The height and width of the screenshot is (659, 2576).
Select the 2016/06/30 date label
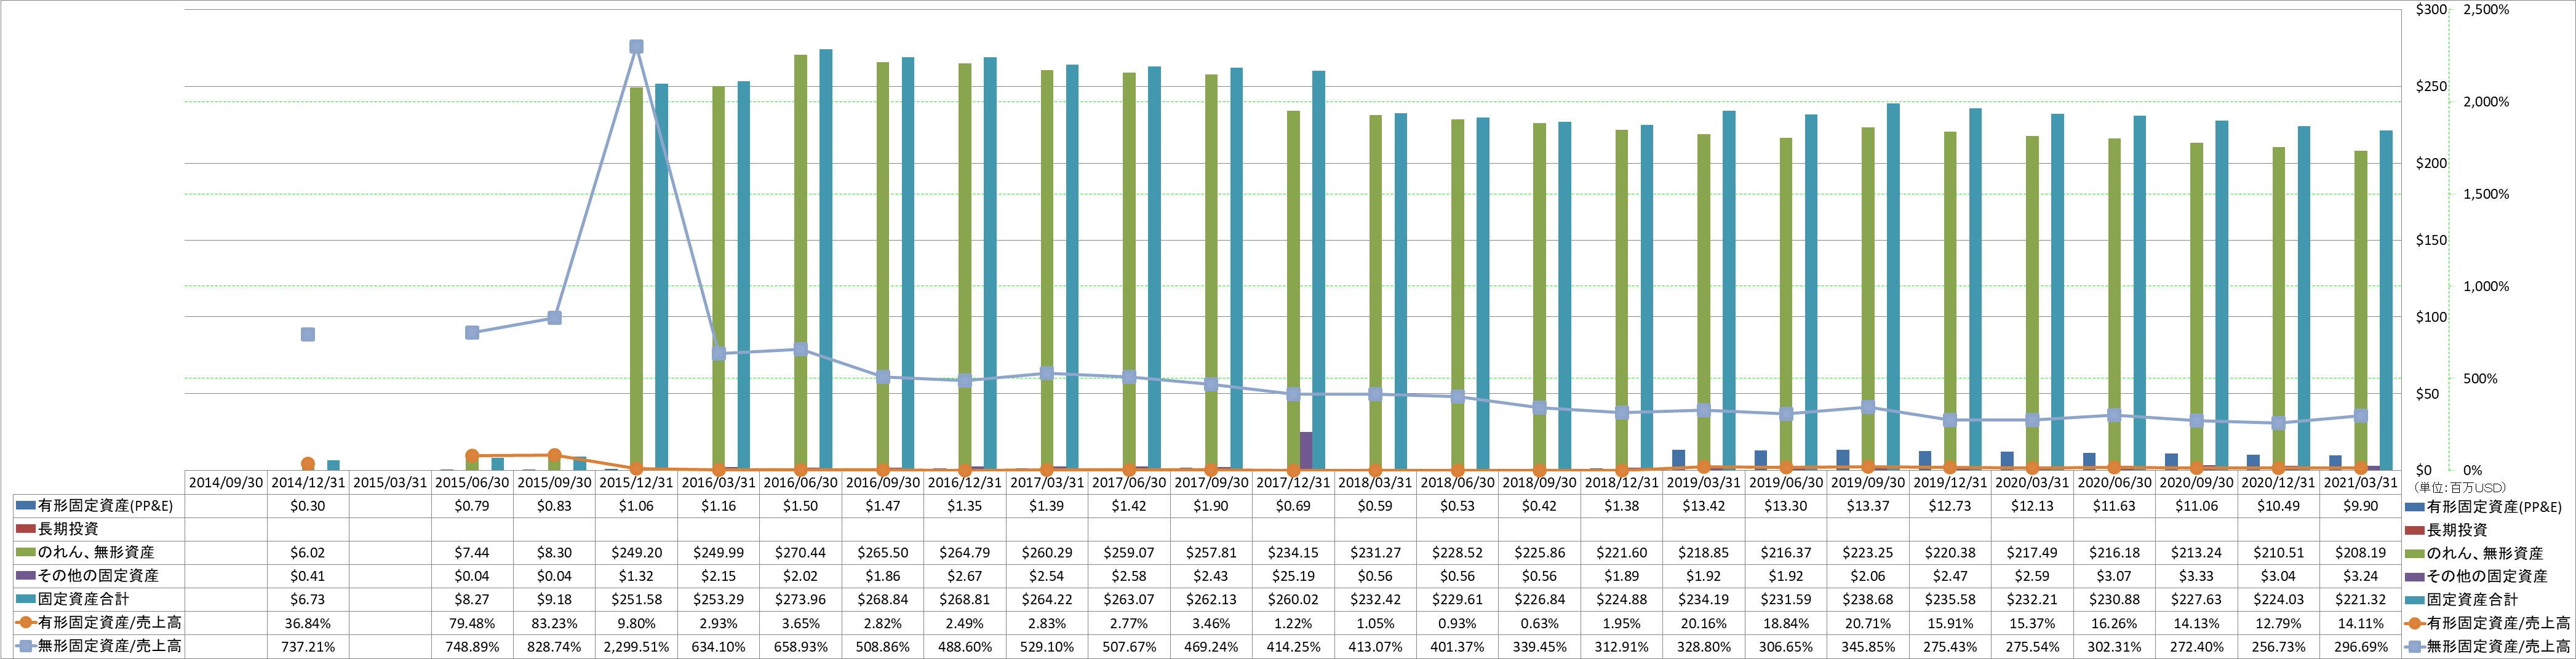pos(800,482)
